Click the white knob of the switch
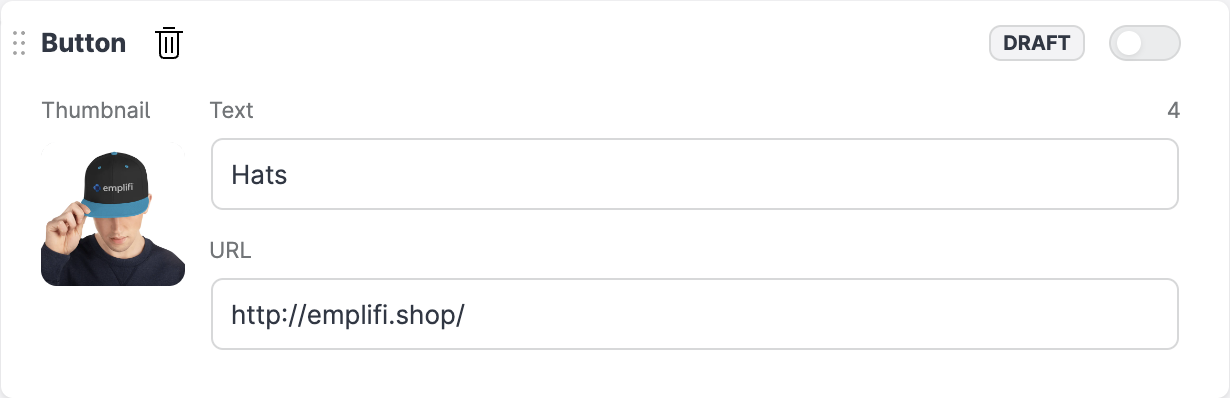Viewport: 1230px width, 398px height. pyautogui.click(x=1129, y=43)
